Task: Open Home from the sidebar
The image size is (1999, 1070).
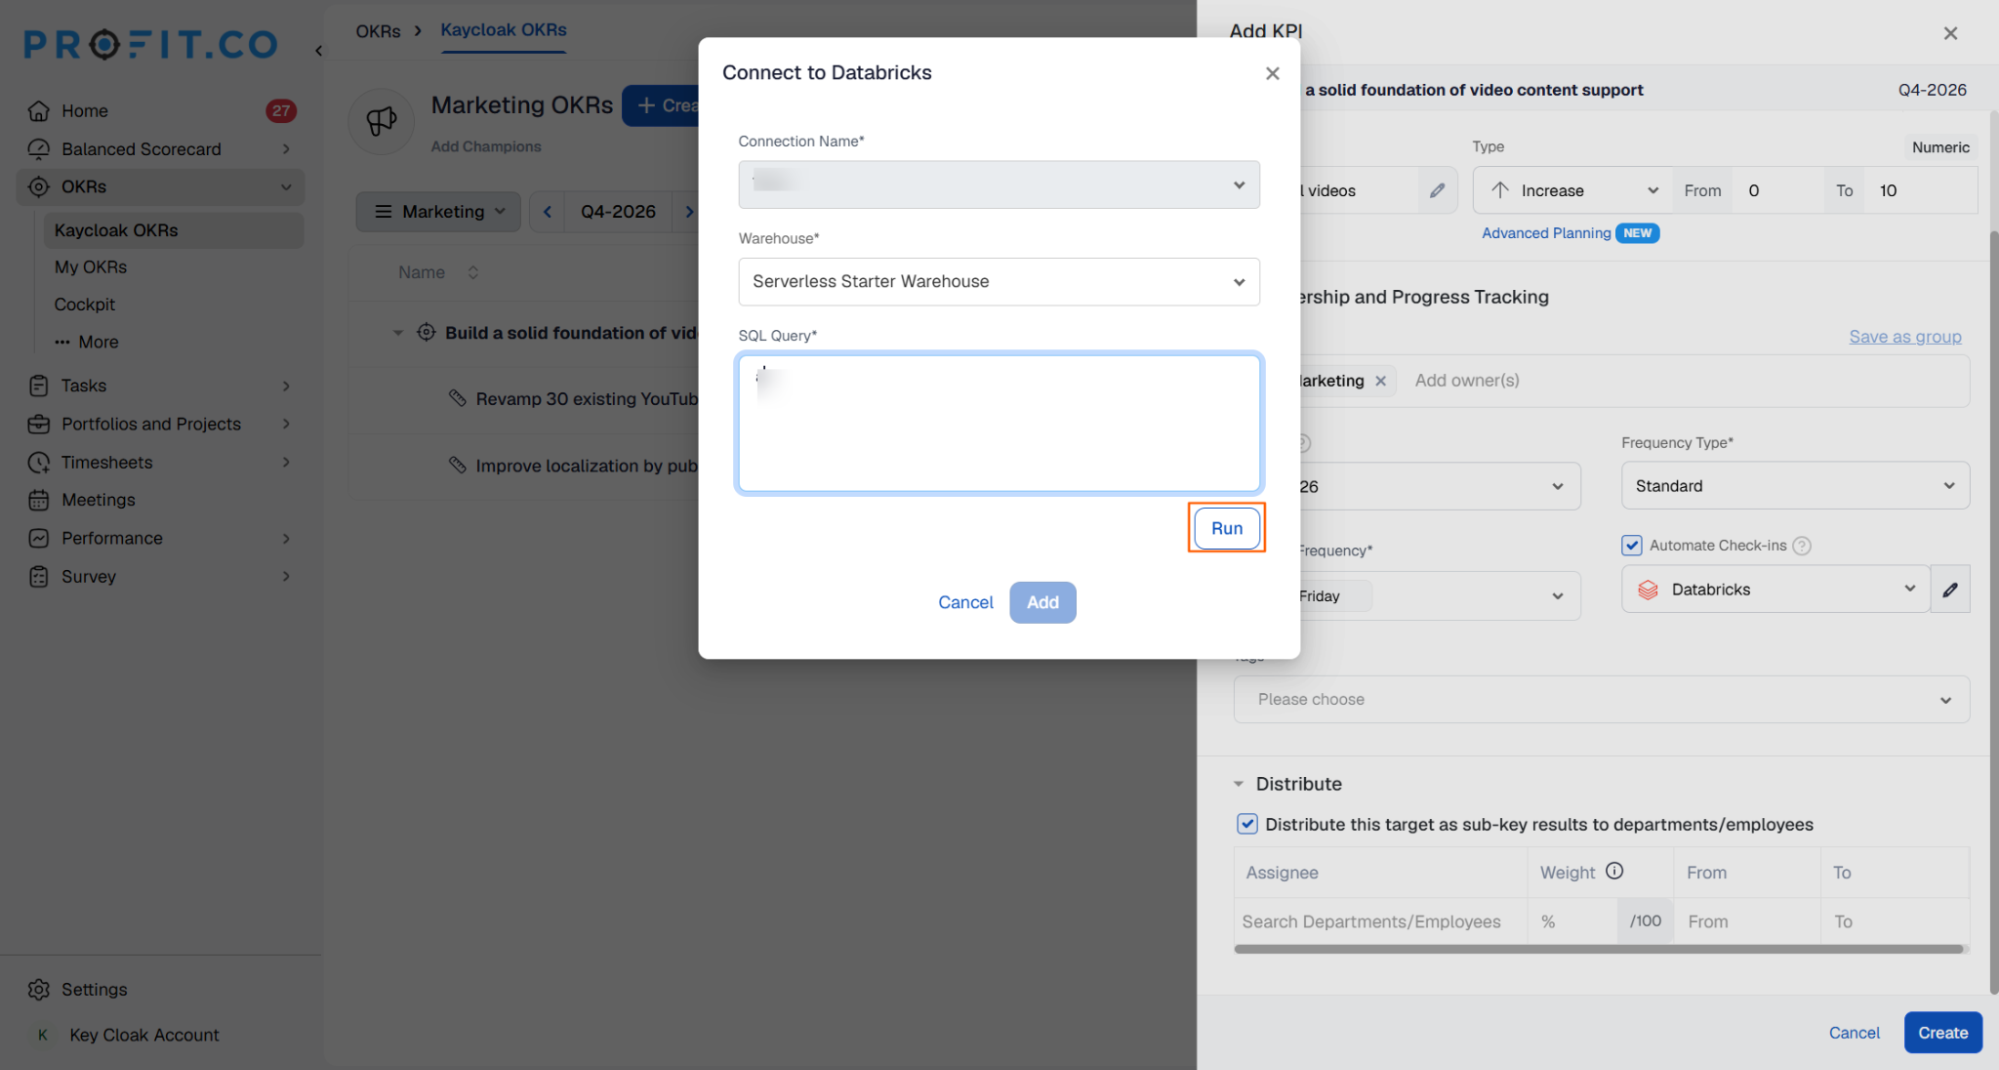Action: 84,111
